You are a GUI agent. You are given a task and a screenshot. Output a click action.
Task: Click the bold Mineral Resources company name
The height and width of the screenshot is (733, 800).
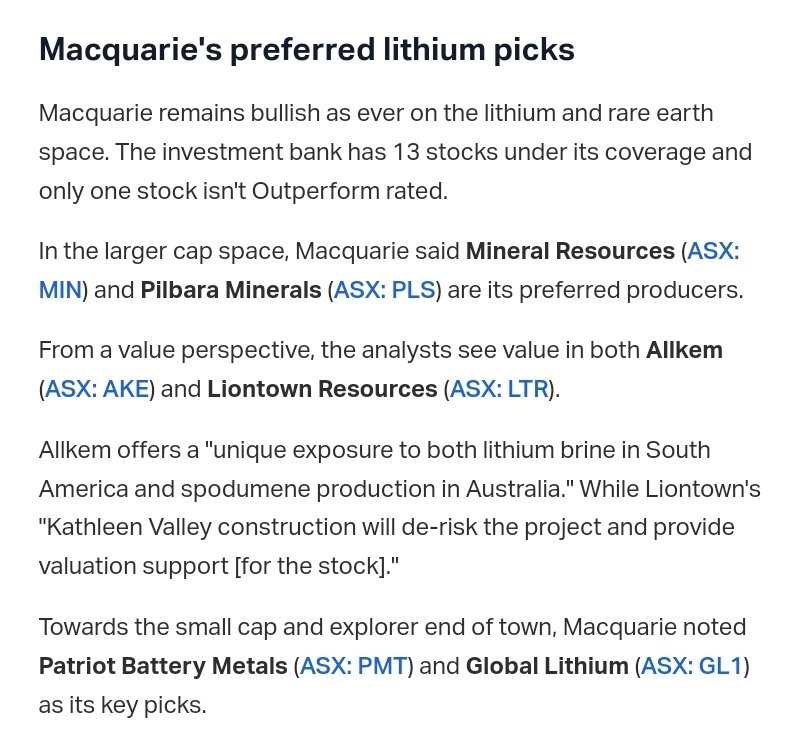[570, 251]
